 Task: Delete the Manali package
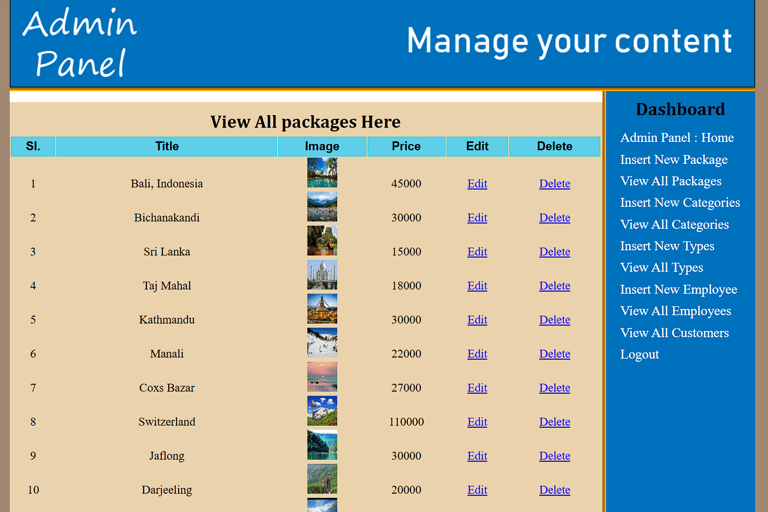(554, 354)
